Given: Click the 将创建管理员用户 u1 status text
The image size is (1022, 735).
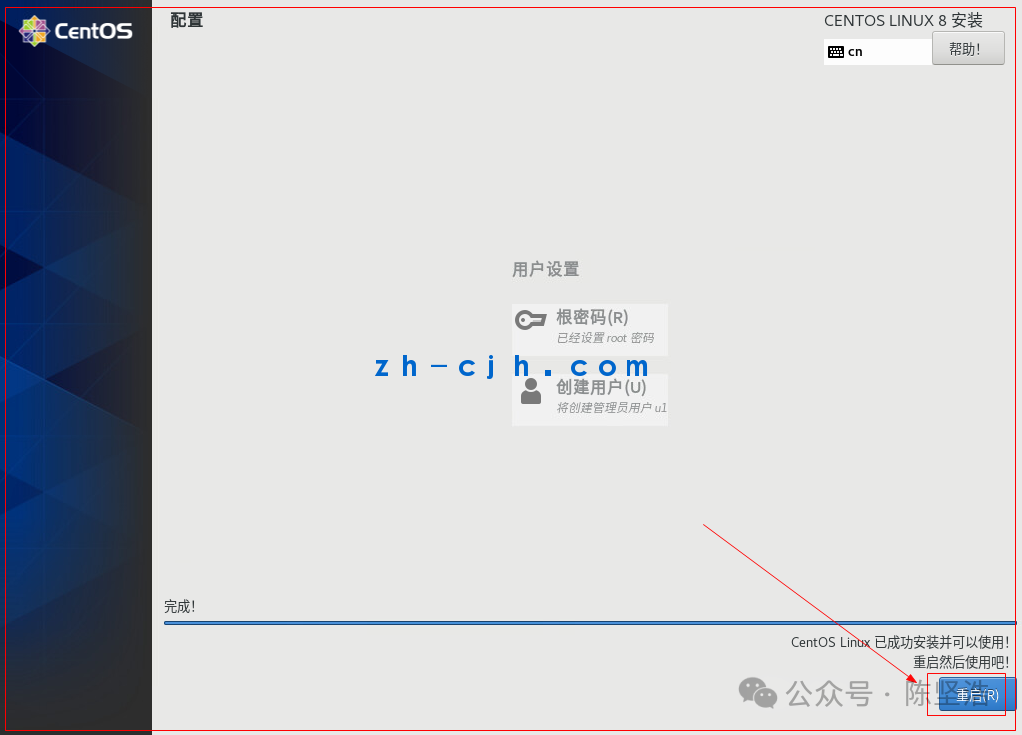Looking at the screenshot, I should (x=611, y=408).
